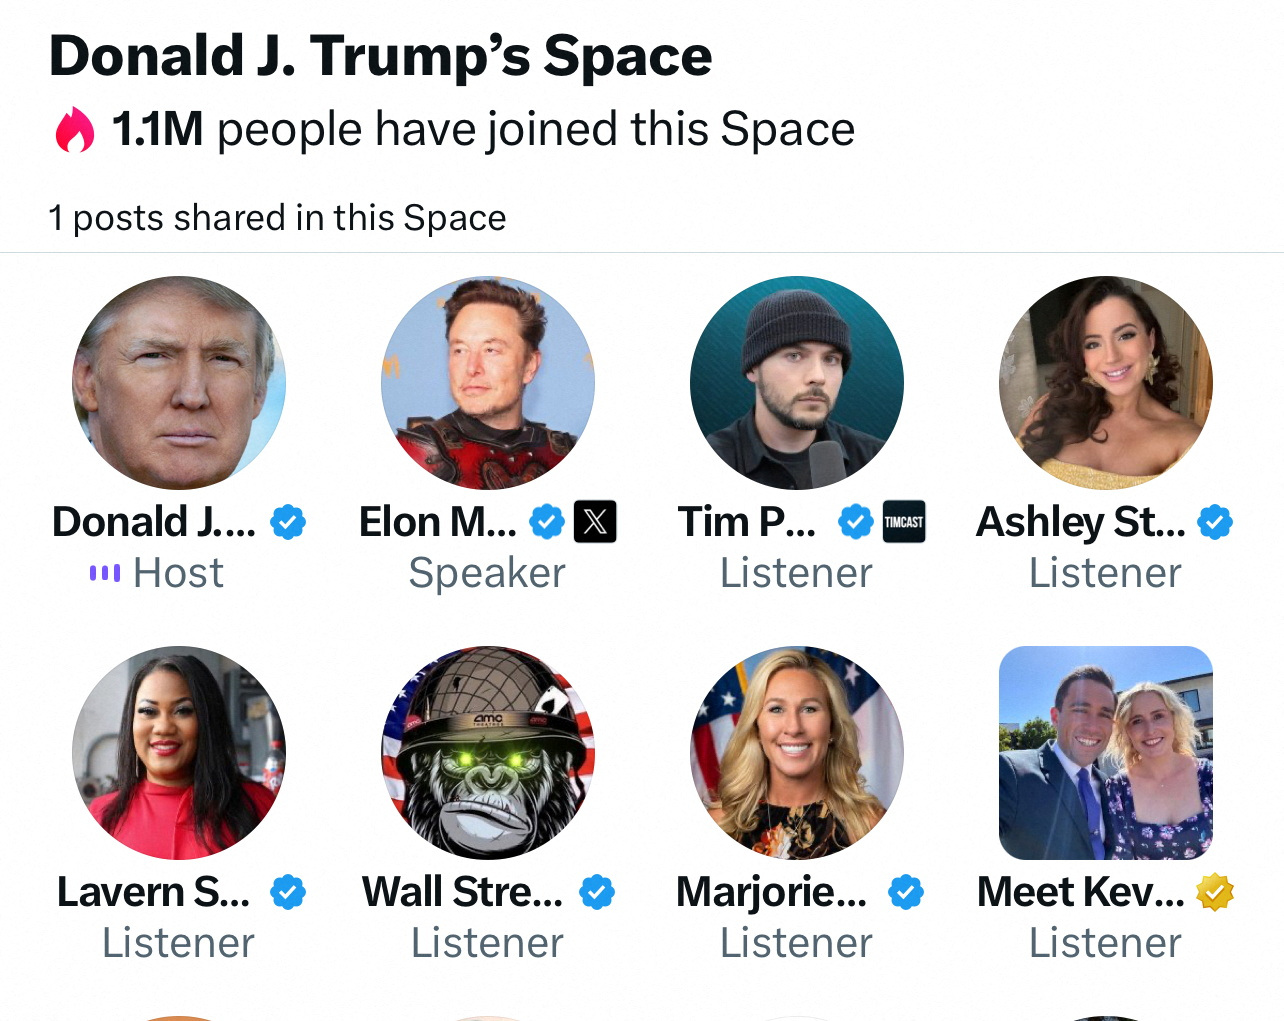The image size is (1284, 1021).
Task: Open the Speaker's avatar in red armor
Action: pyautogui.click(x=488, y=383)
